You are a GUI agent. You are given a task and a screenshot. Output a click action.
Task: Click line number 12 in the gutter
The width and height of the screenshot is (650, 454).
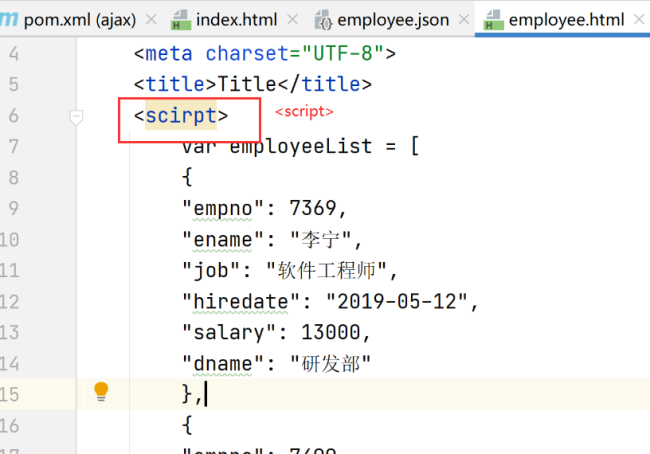10,302
